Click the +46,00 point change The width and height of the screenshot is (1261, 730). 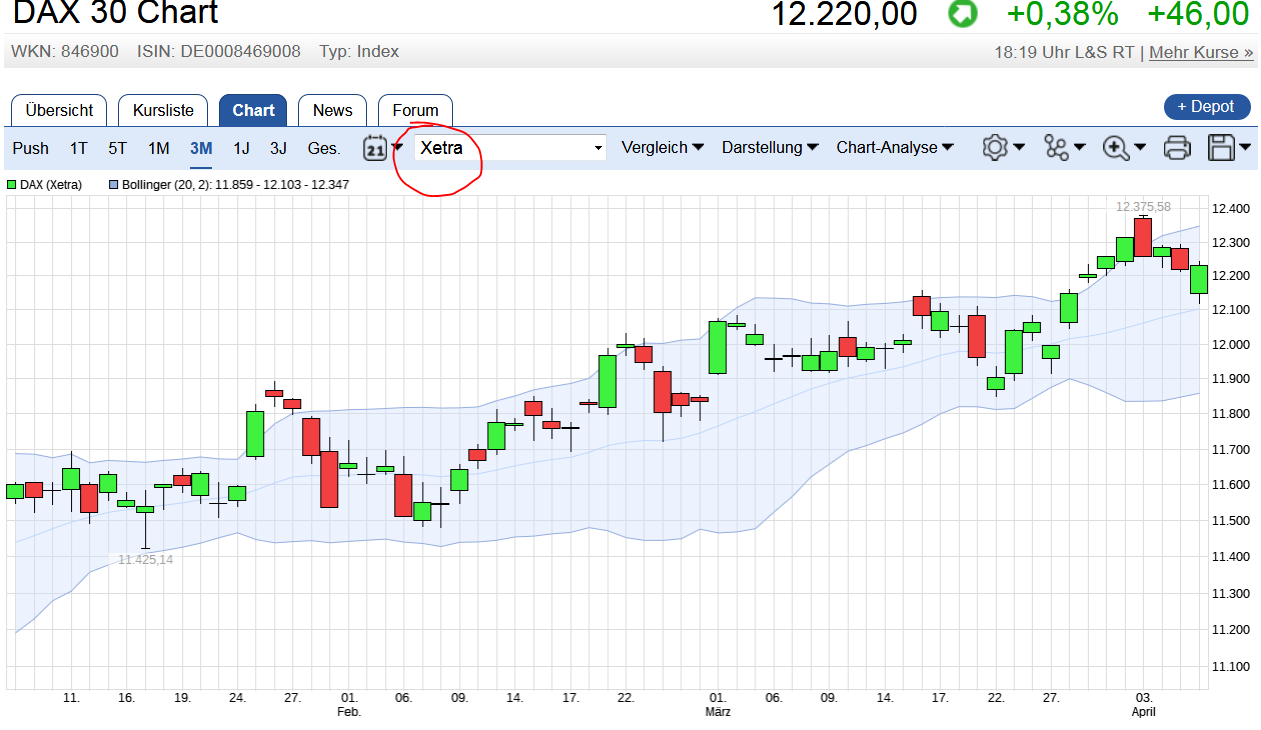1198,14
